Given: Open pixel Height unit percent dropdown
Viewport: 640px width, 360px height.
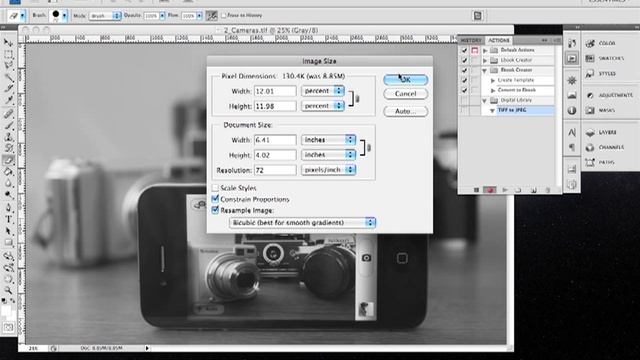Looking at the screenshot, I should (x=323, y=106).
